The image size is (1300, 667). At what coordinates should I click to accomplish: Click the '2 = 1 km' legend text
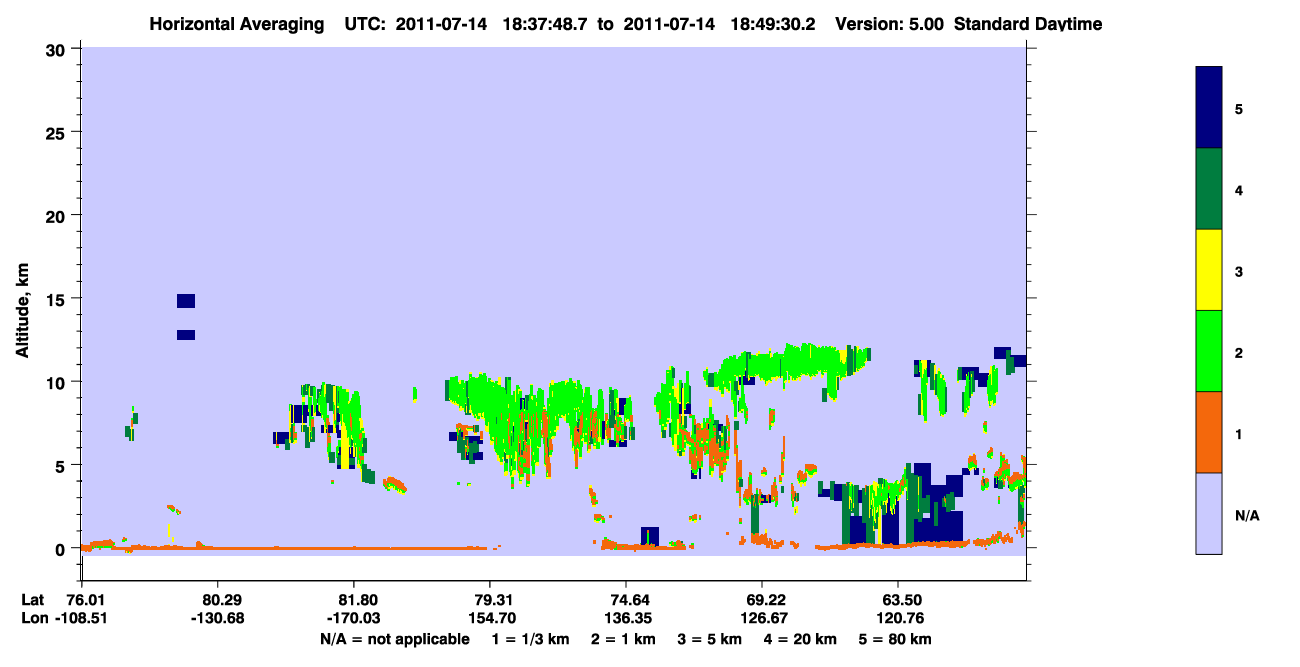(x=623, y=639)
